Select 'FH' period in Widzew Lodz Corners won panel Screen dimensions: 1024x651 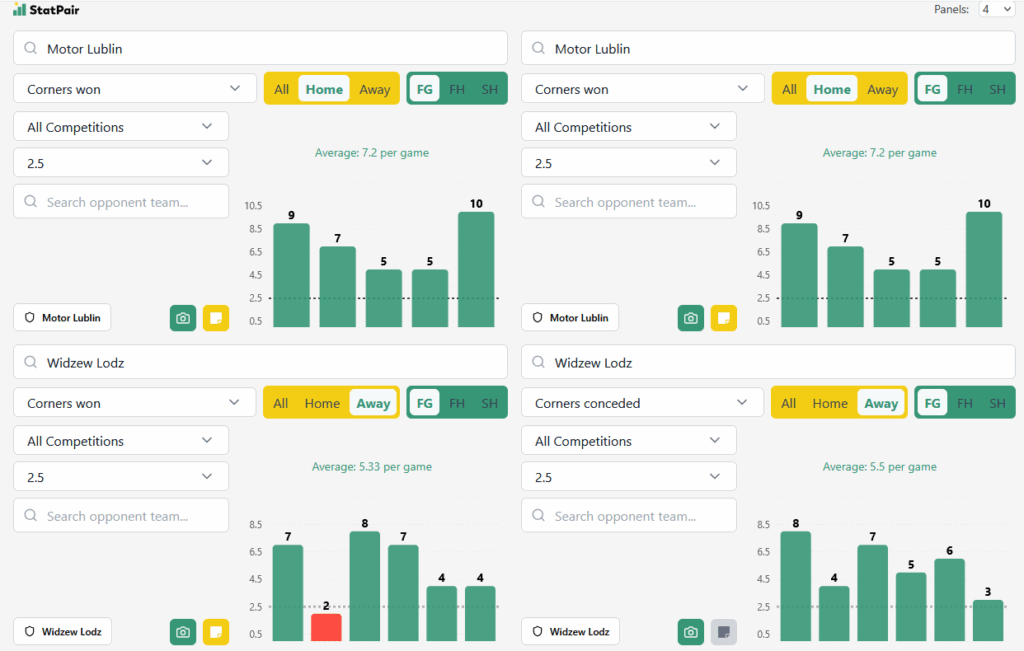tap(457, 403)
